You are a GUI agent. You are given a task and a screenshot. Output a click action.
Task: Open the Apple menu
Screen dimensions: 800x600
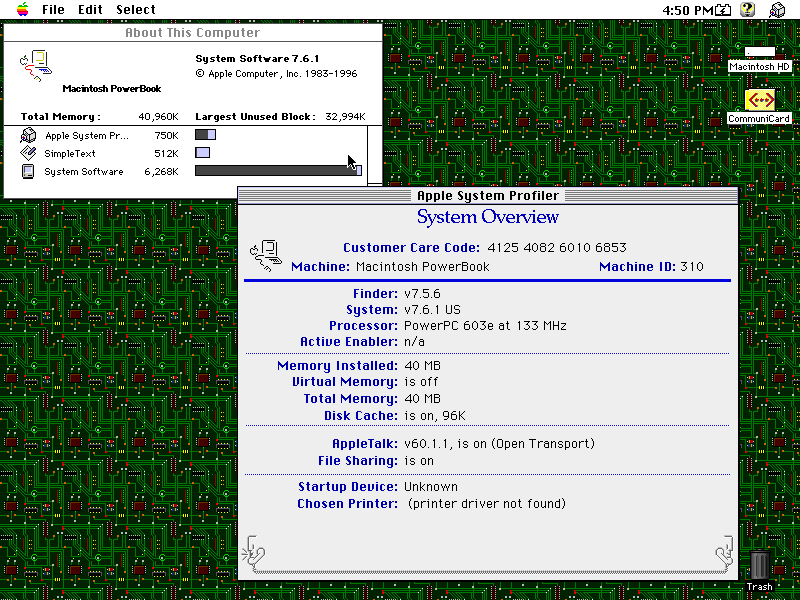22,9
